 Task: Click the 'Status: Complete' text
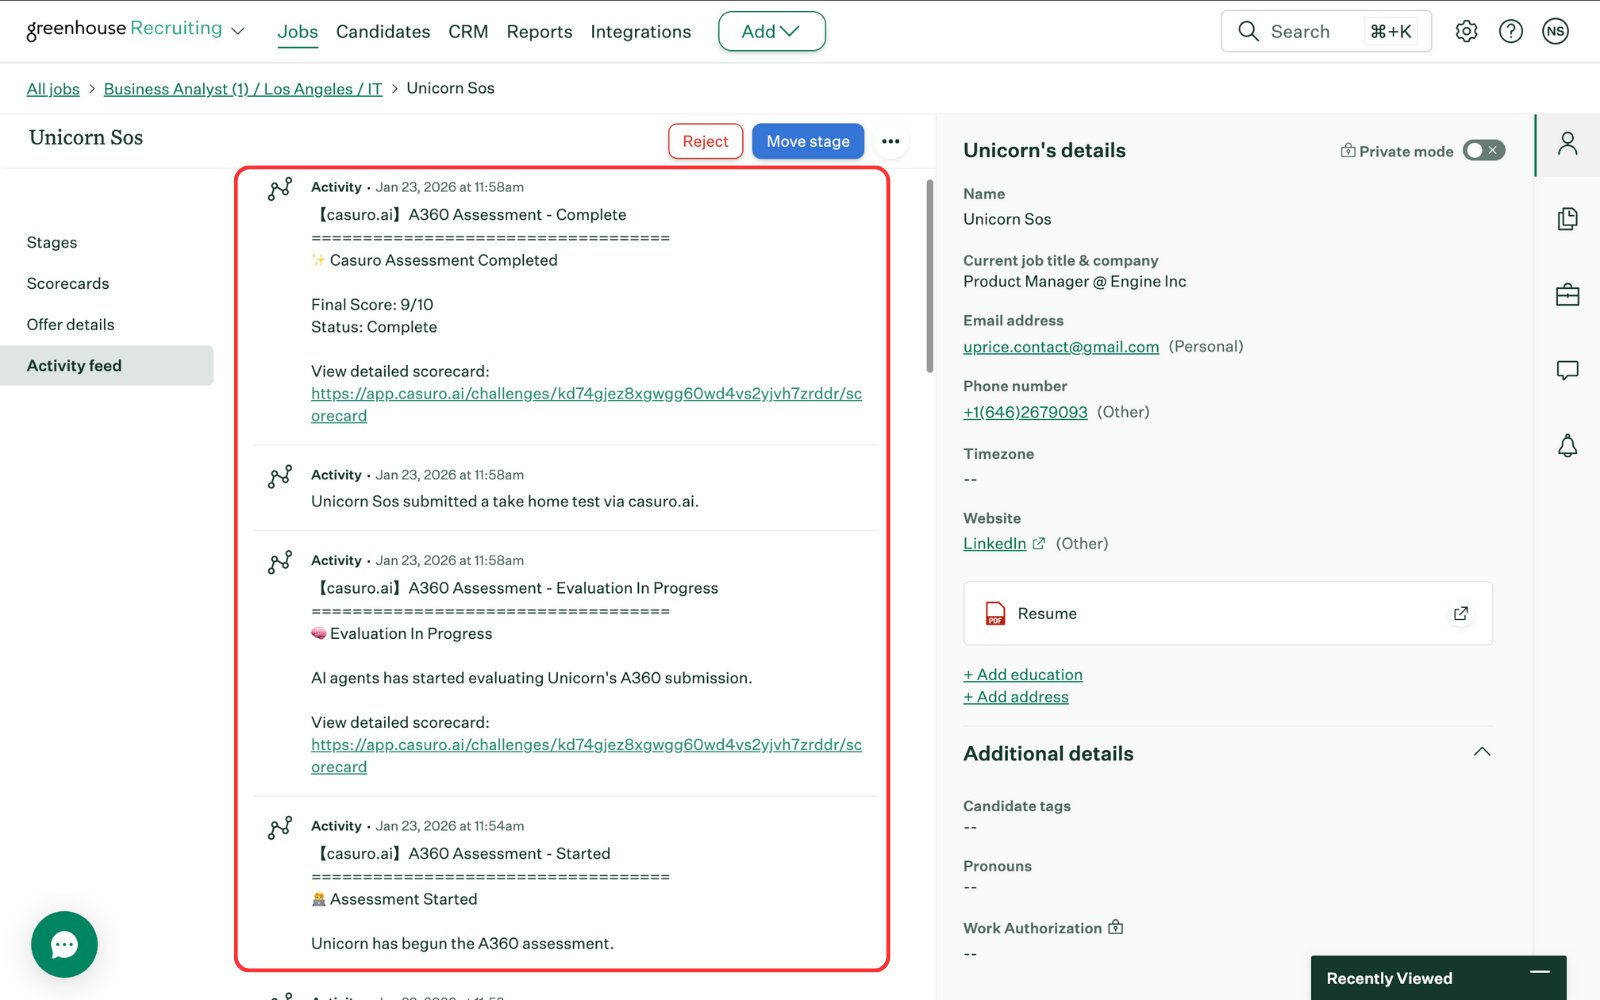coord(374,327)
